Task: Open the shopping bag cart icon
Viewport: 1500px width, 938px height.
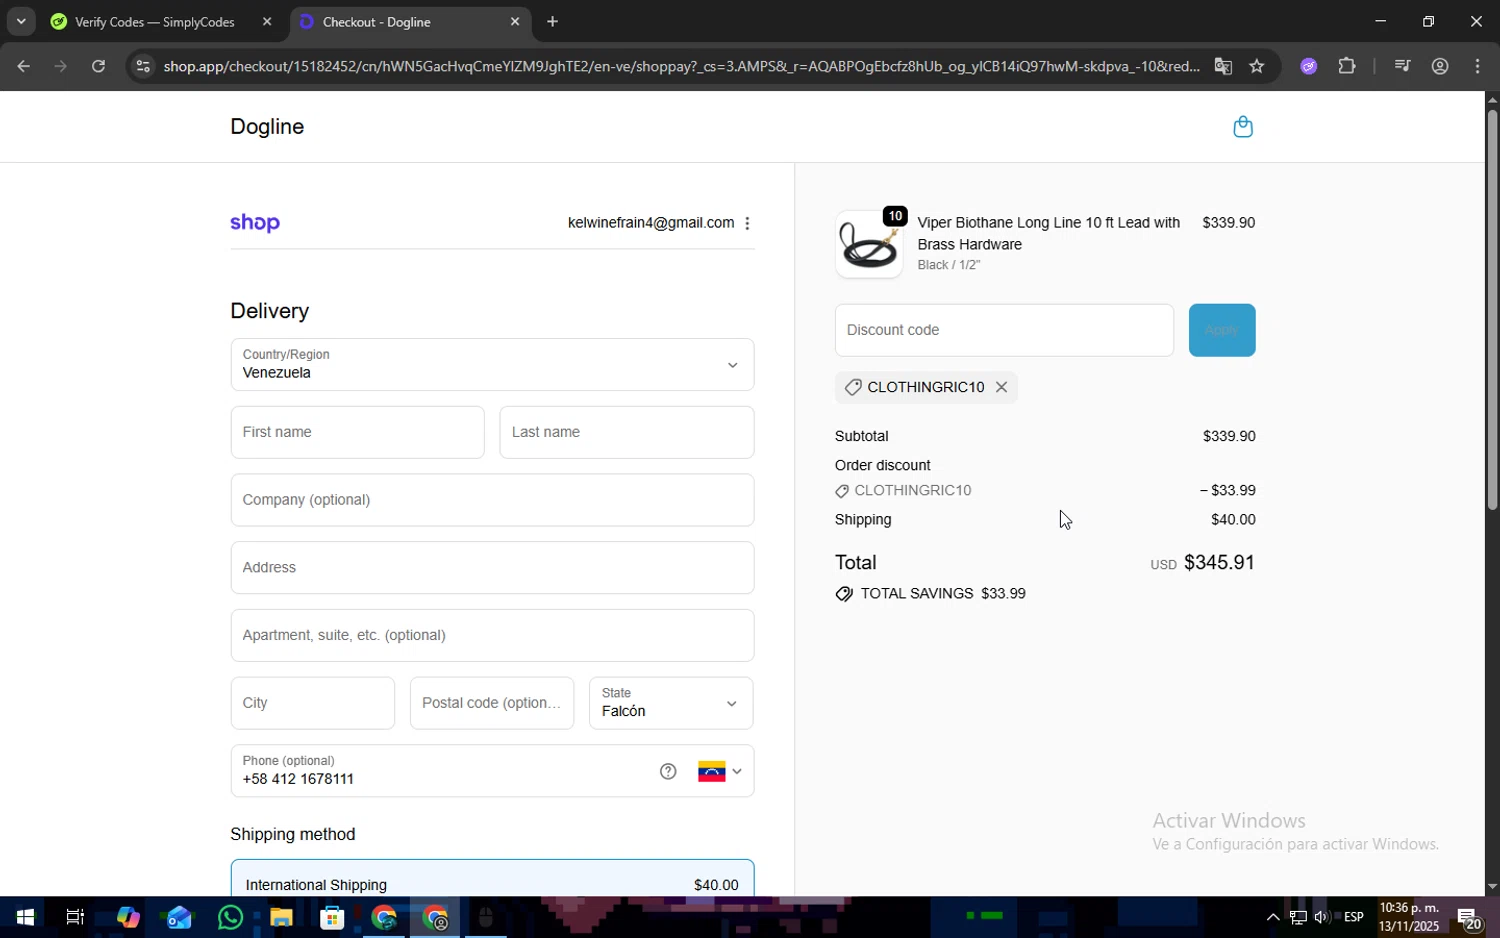Action: click(x=1243, y=127)
